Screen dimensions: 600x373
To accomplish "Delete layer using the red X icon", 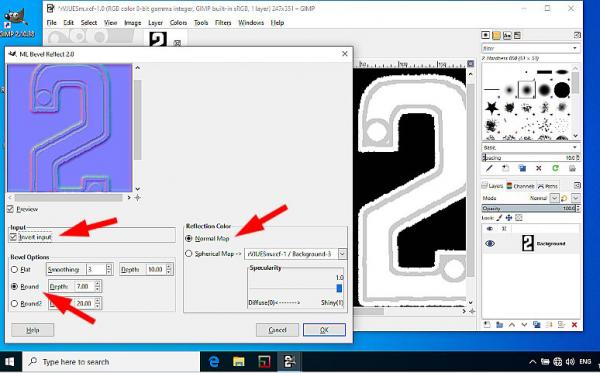I will point(574,325).
